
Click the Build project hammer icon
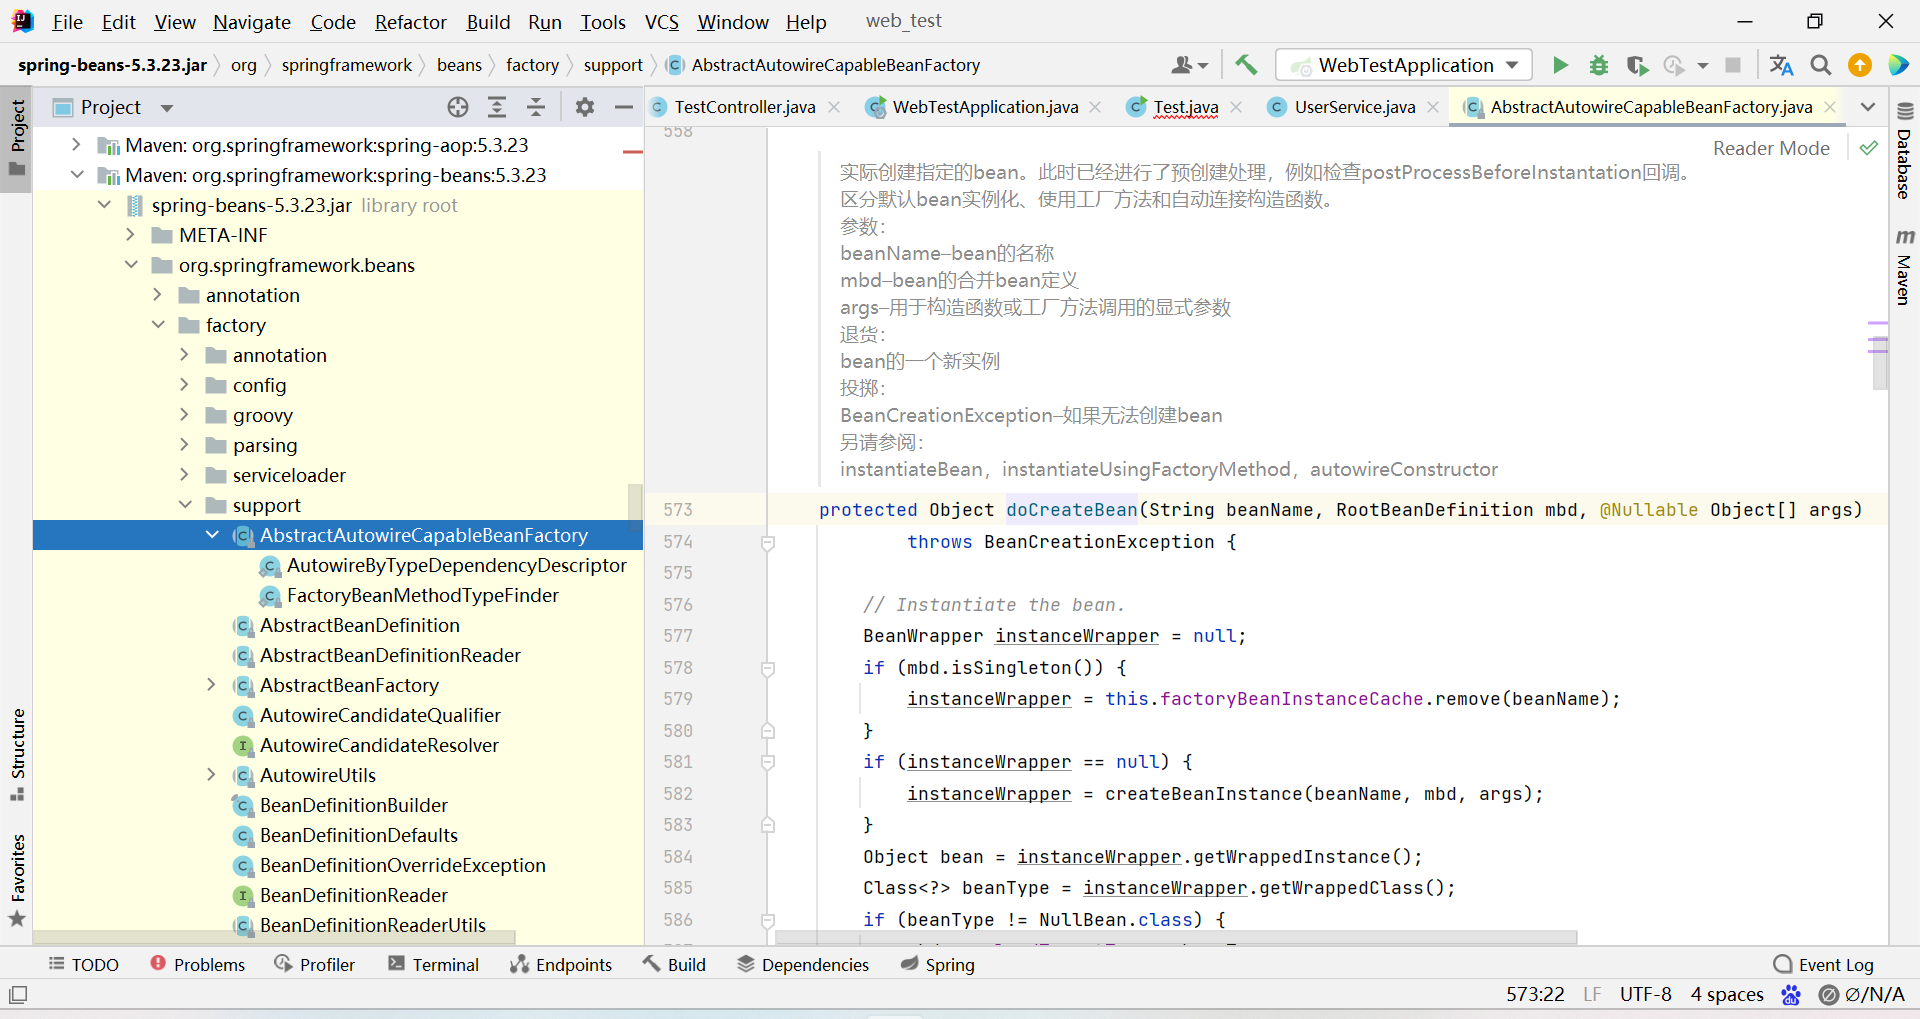[1246, 65]
